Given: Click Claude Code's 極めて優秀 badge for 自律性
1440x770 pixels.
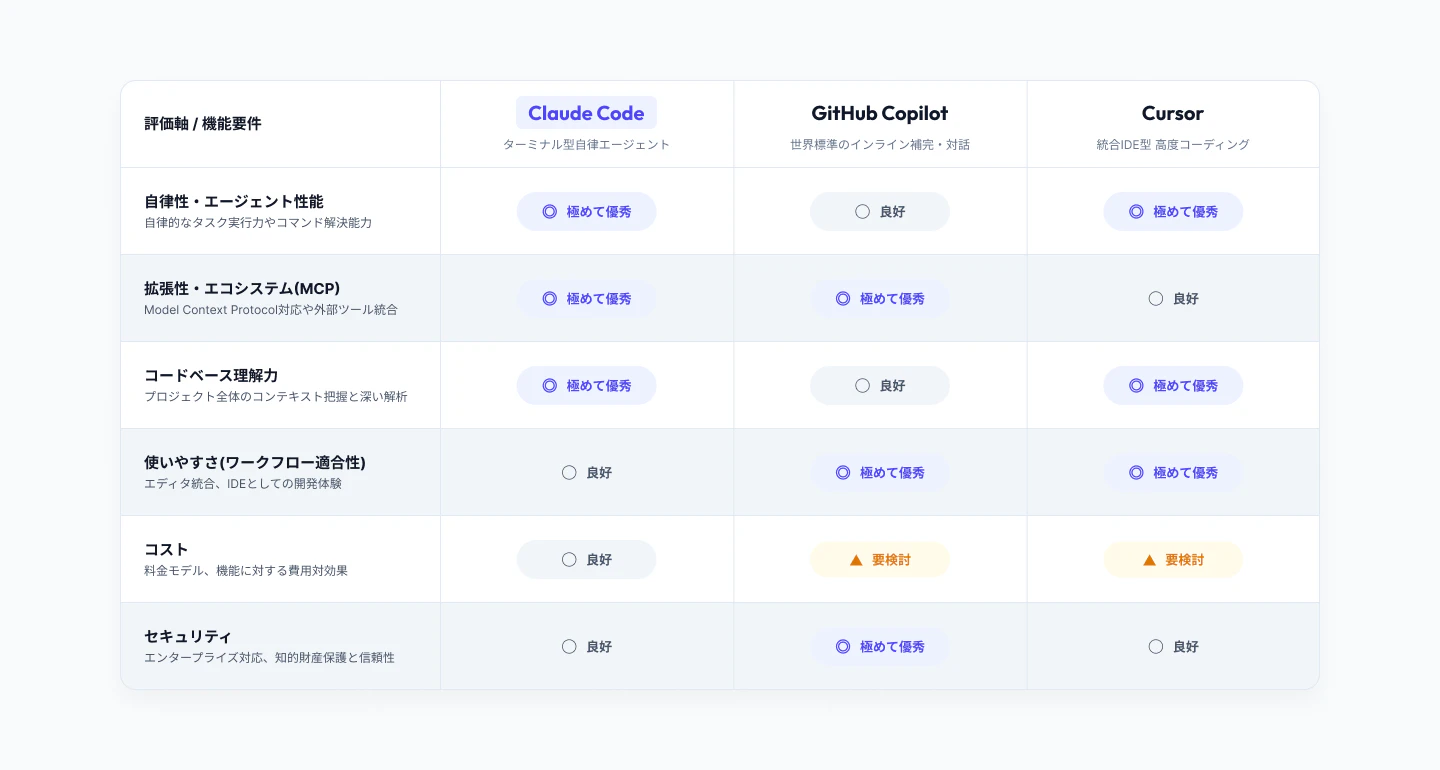Looking at the screenshot, I should coord(586,212).
